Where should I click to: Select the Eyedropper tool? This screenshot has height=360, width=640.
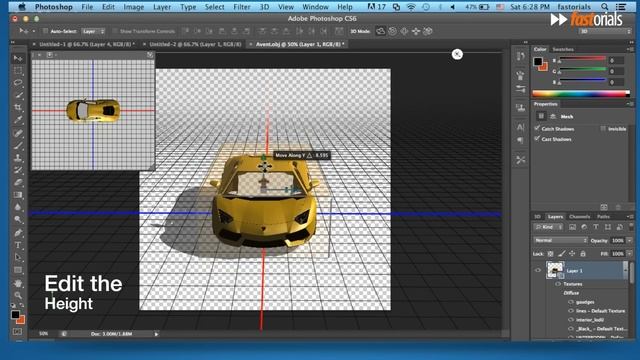[x=18, y=120]
